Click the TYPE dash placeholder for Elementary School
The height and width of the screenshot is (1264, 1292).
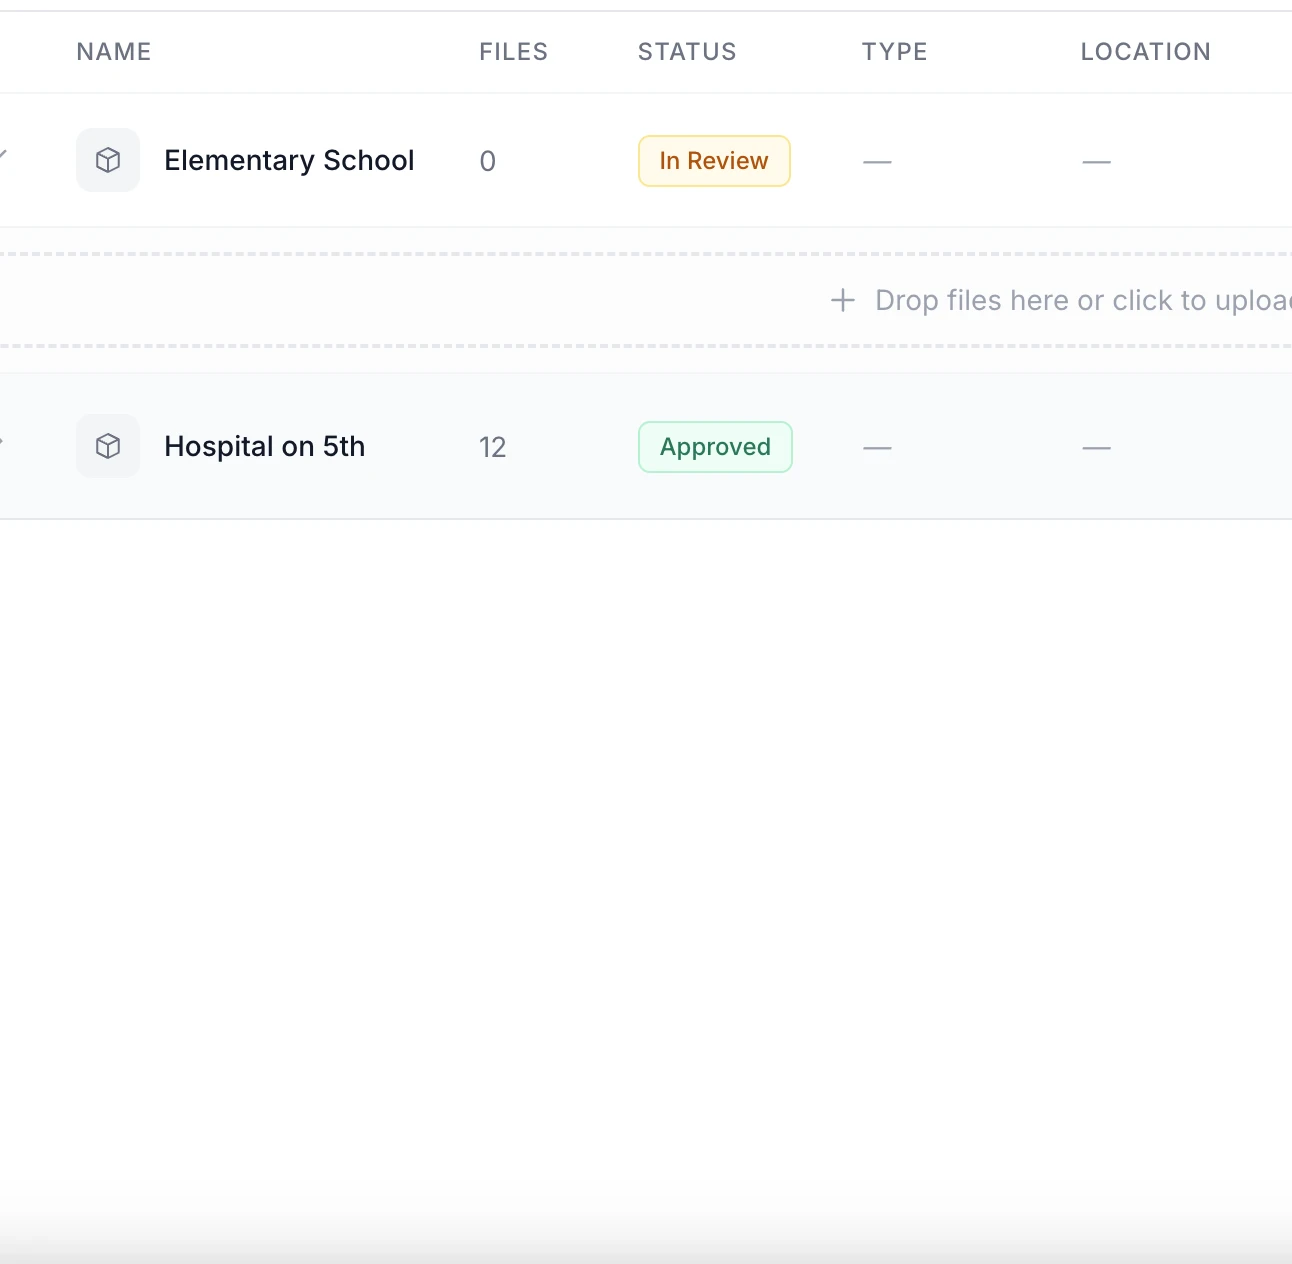pyautogui.click(x=877, y=160)
